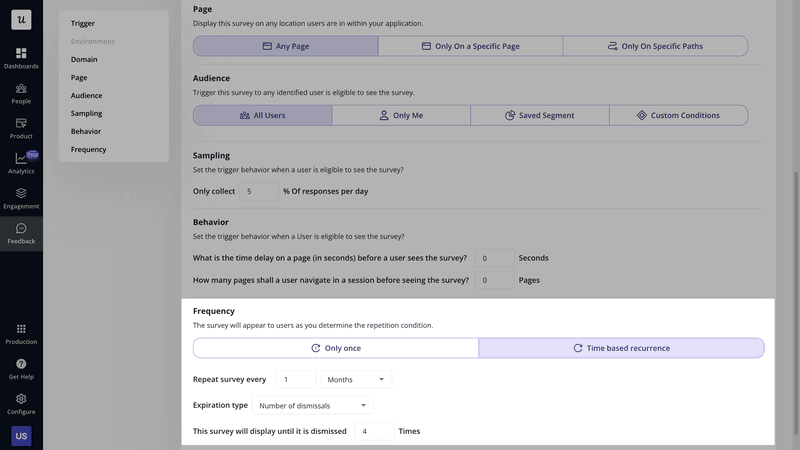Choose Time based recurrence frequency
Image resolution: width=800 pixels, height=450 pixels.
(621, 348)
